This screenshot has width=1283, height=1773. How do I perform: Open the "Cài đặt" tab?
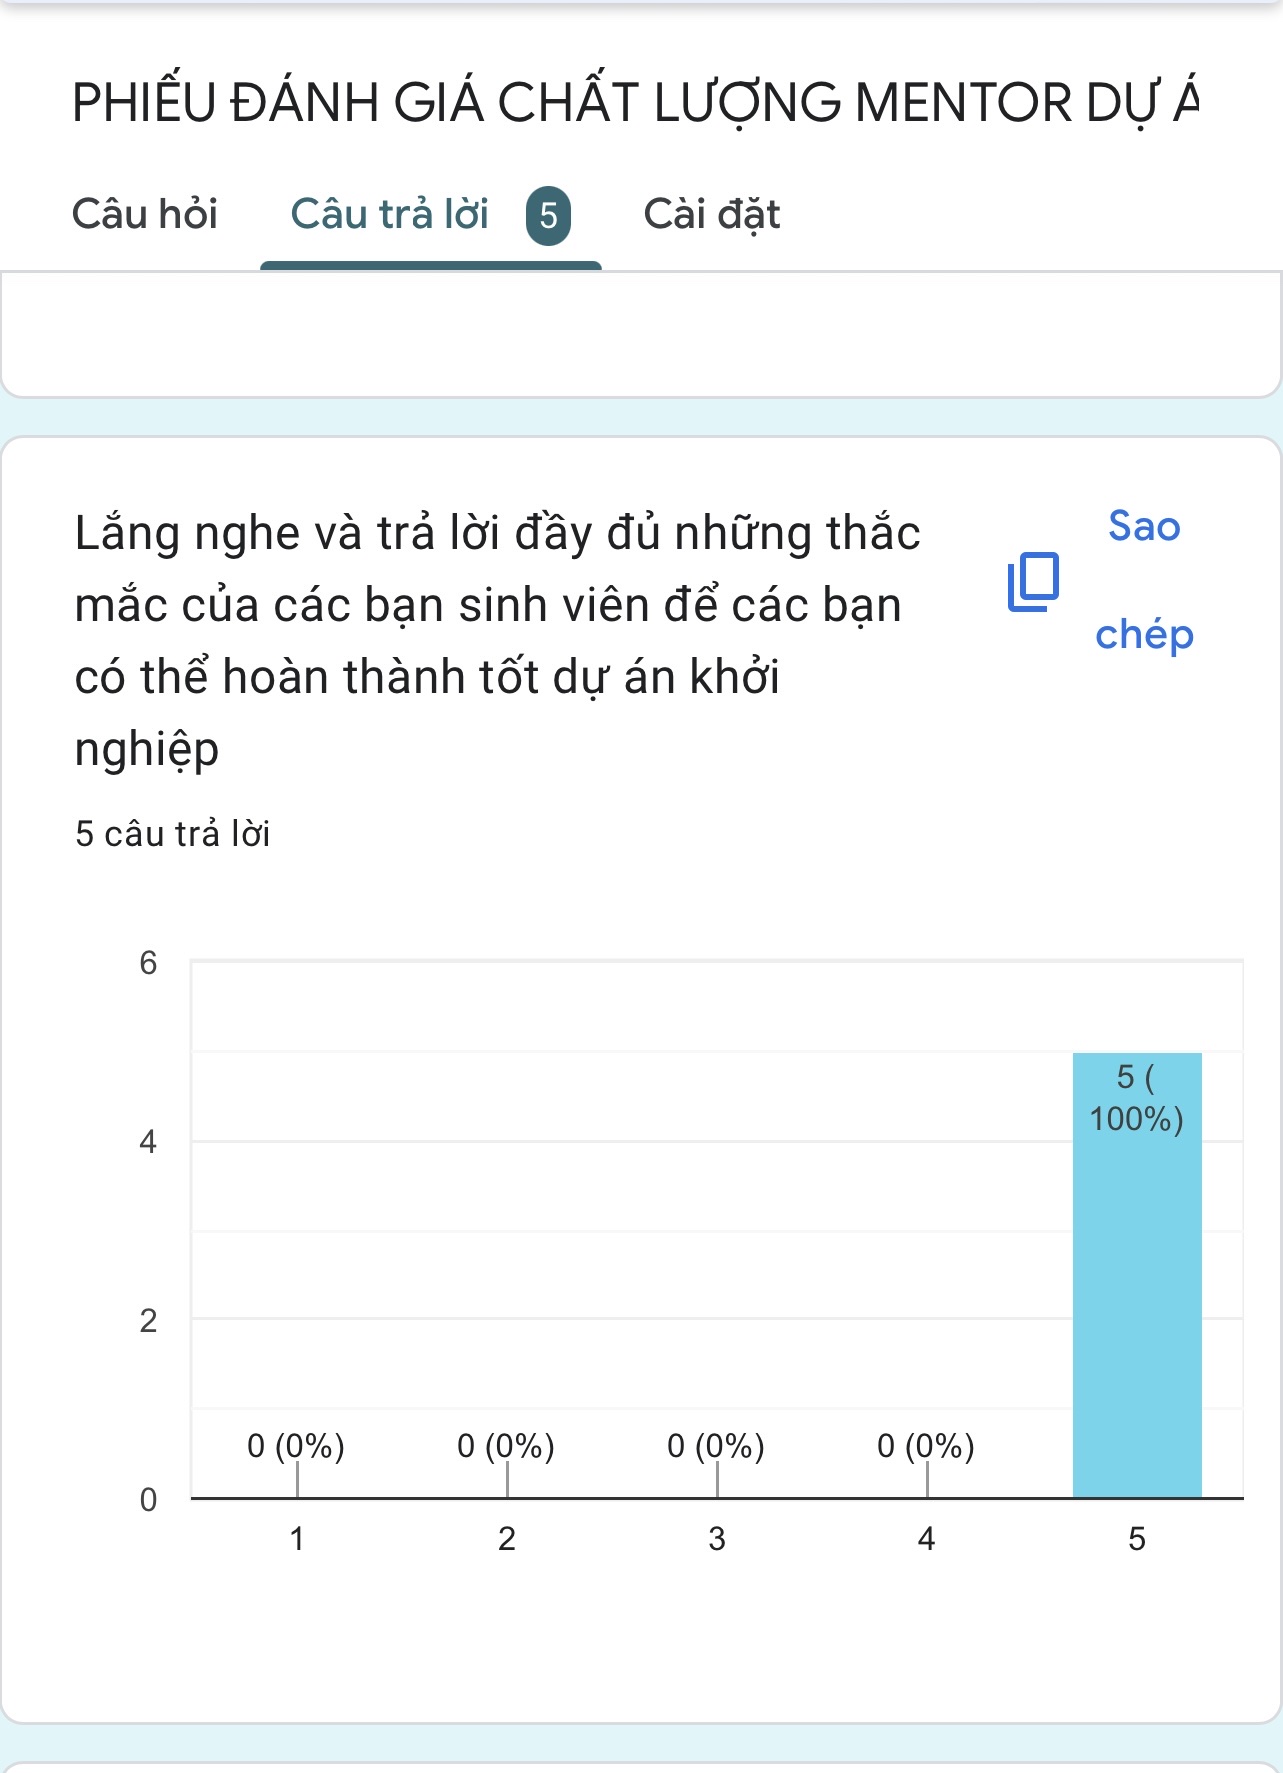click(711, 214)
